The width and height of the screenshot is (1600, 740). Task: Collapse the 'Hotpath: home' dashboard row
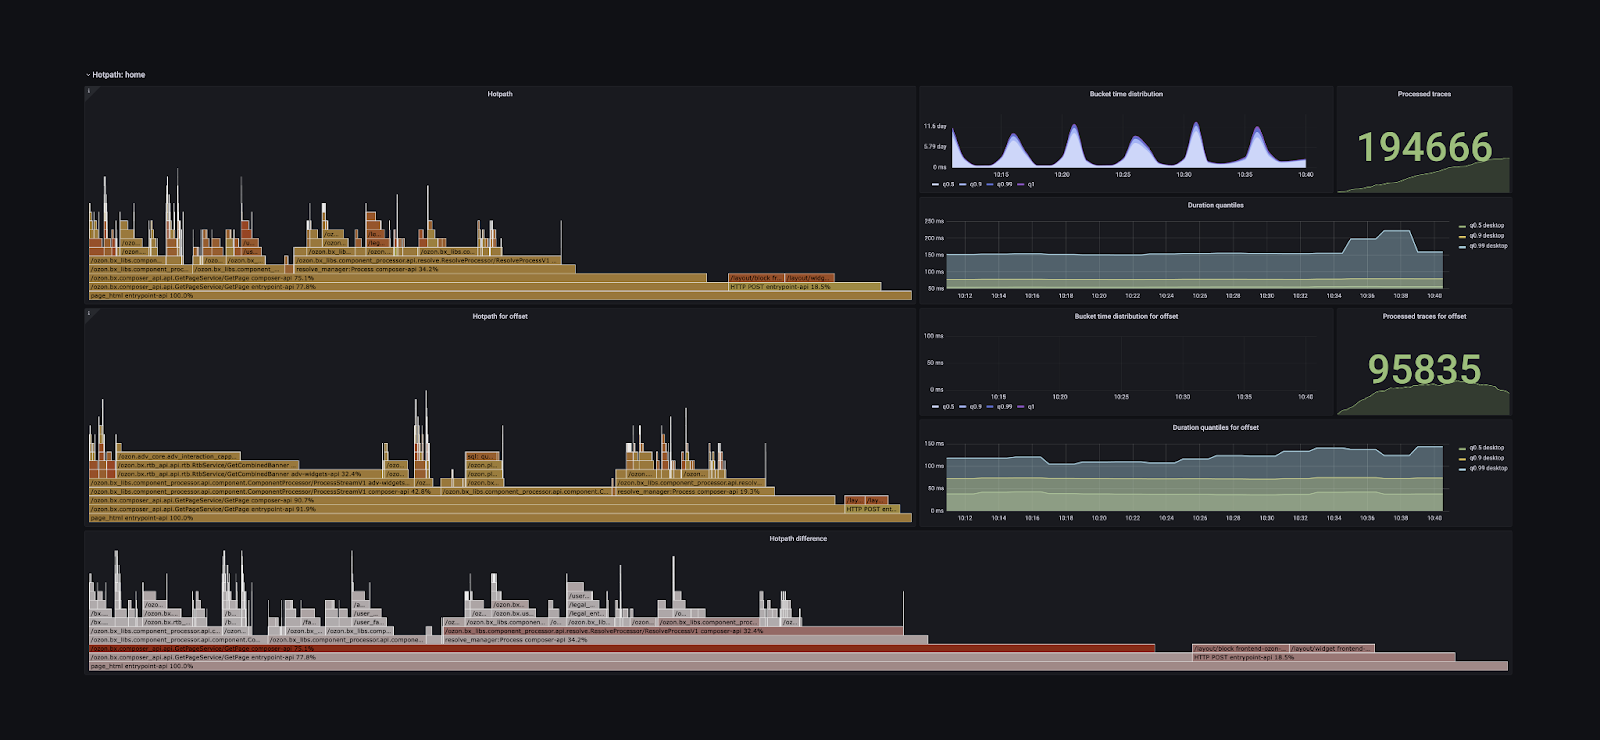tap(118, 75)
